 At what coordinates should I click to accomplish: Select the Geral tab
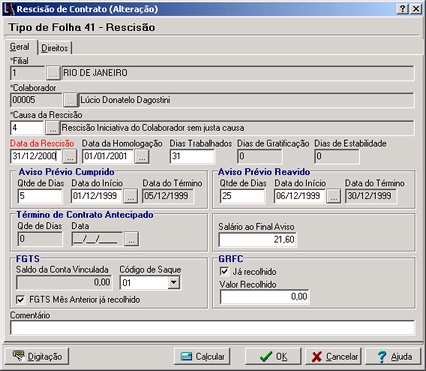click(20, 47)
